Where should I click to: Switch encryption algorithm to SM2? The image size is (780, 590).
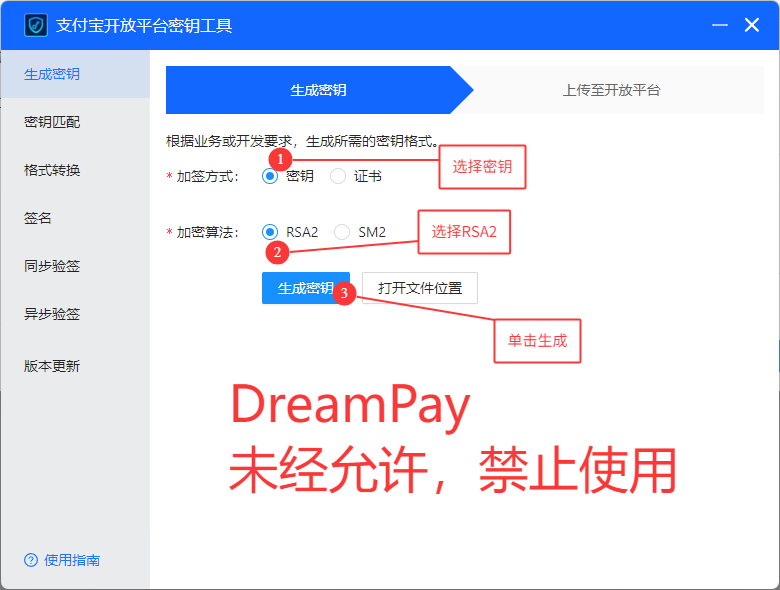[342, 232]
